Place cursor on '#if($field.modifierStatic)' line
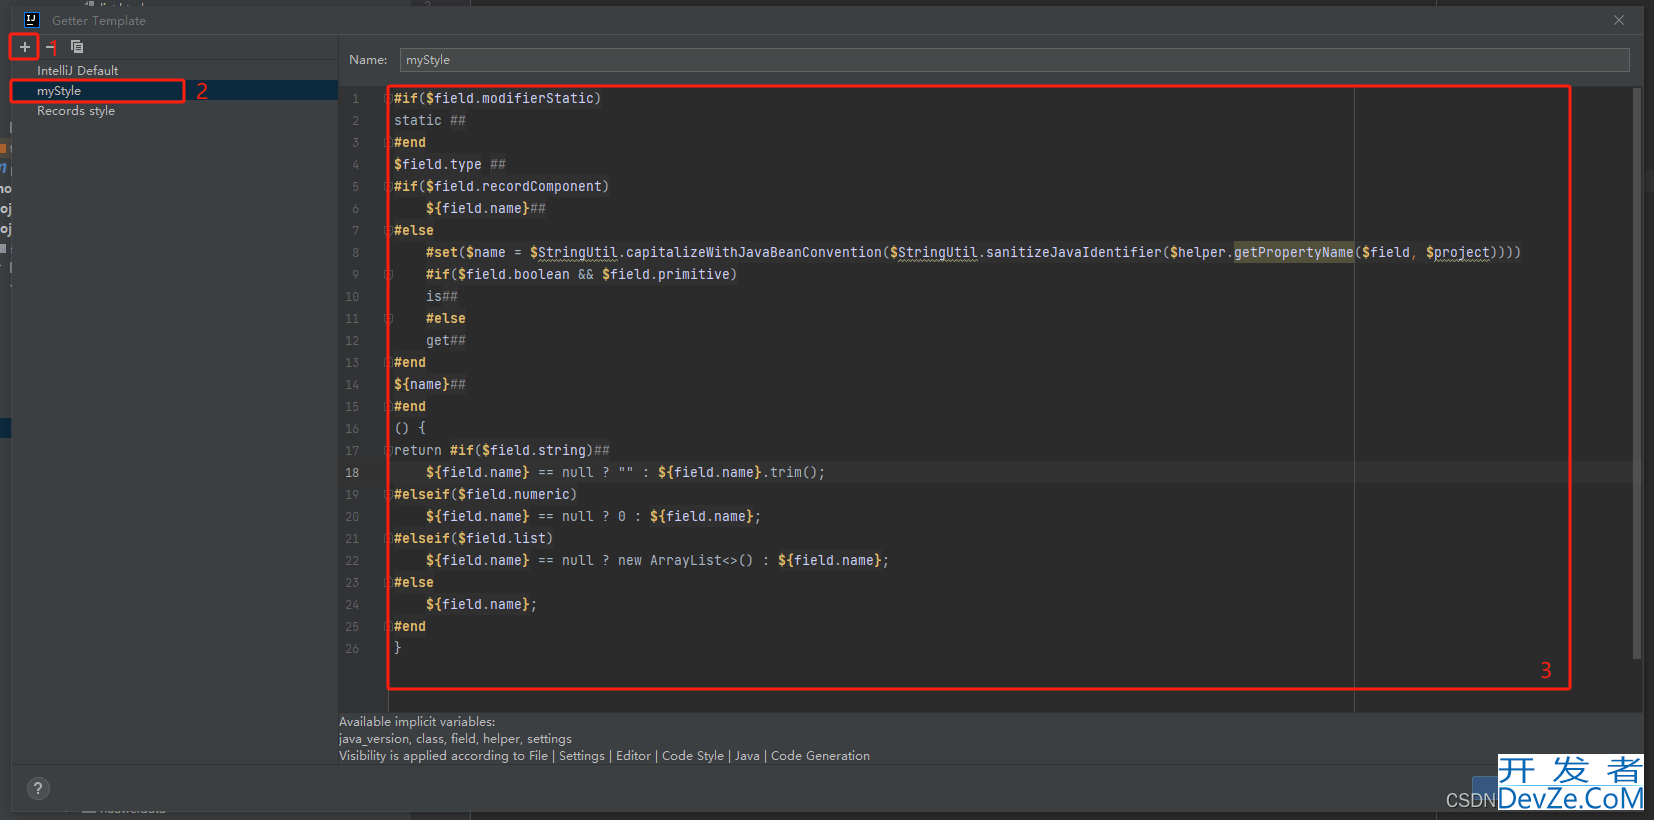 pos(497,98)
